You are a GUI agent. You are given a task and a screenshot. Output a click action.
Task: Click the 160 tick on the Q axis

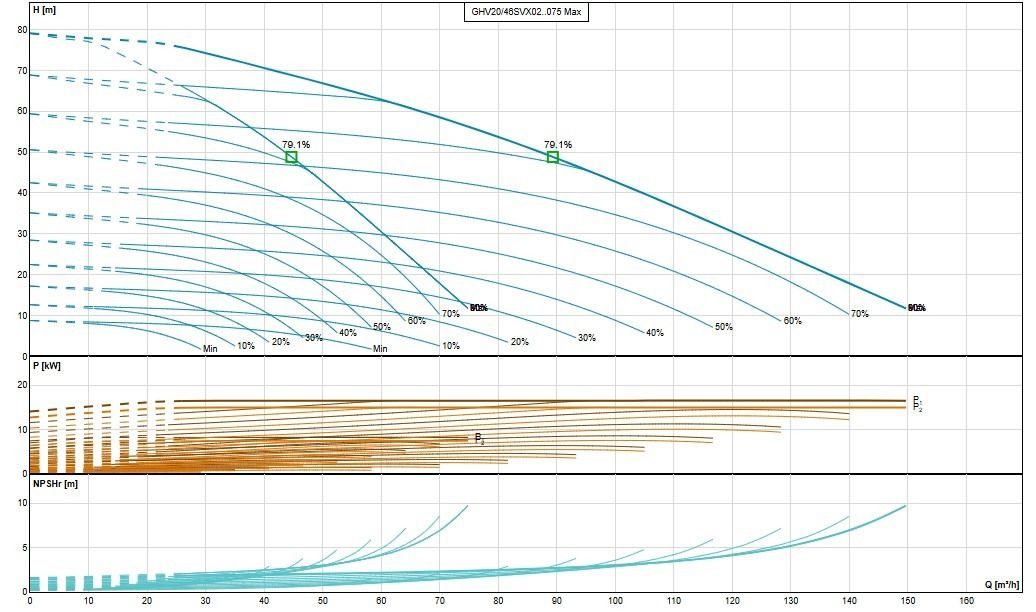[967, 601]
